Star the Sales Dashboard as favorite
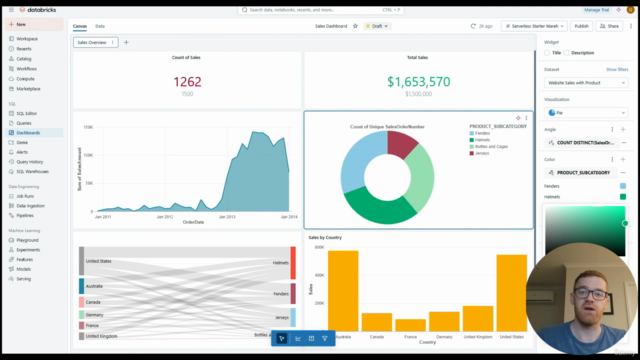 point(355,26)
